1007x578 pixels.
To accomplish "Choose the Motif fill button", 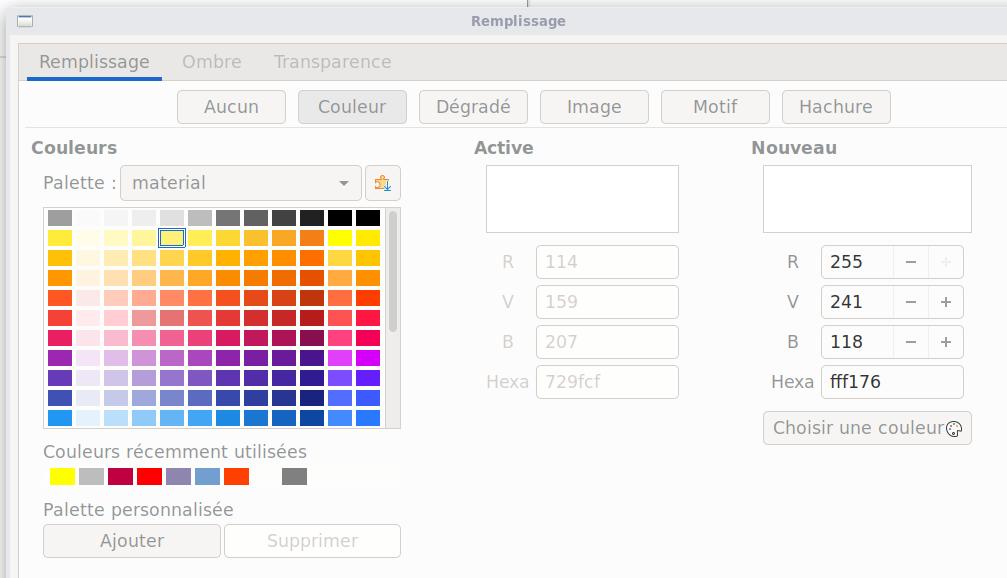I will 715,107.
